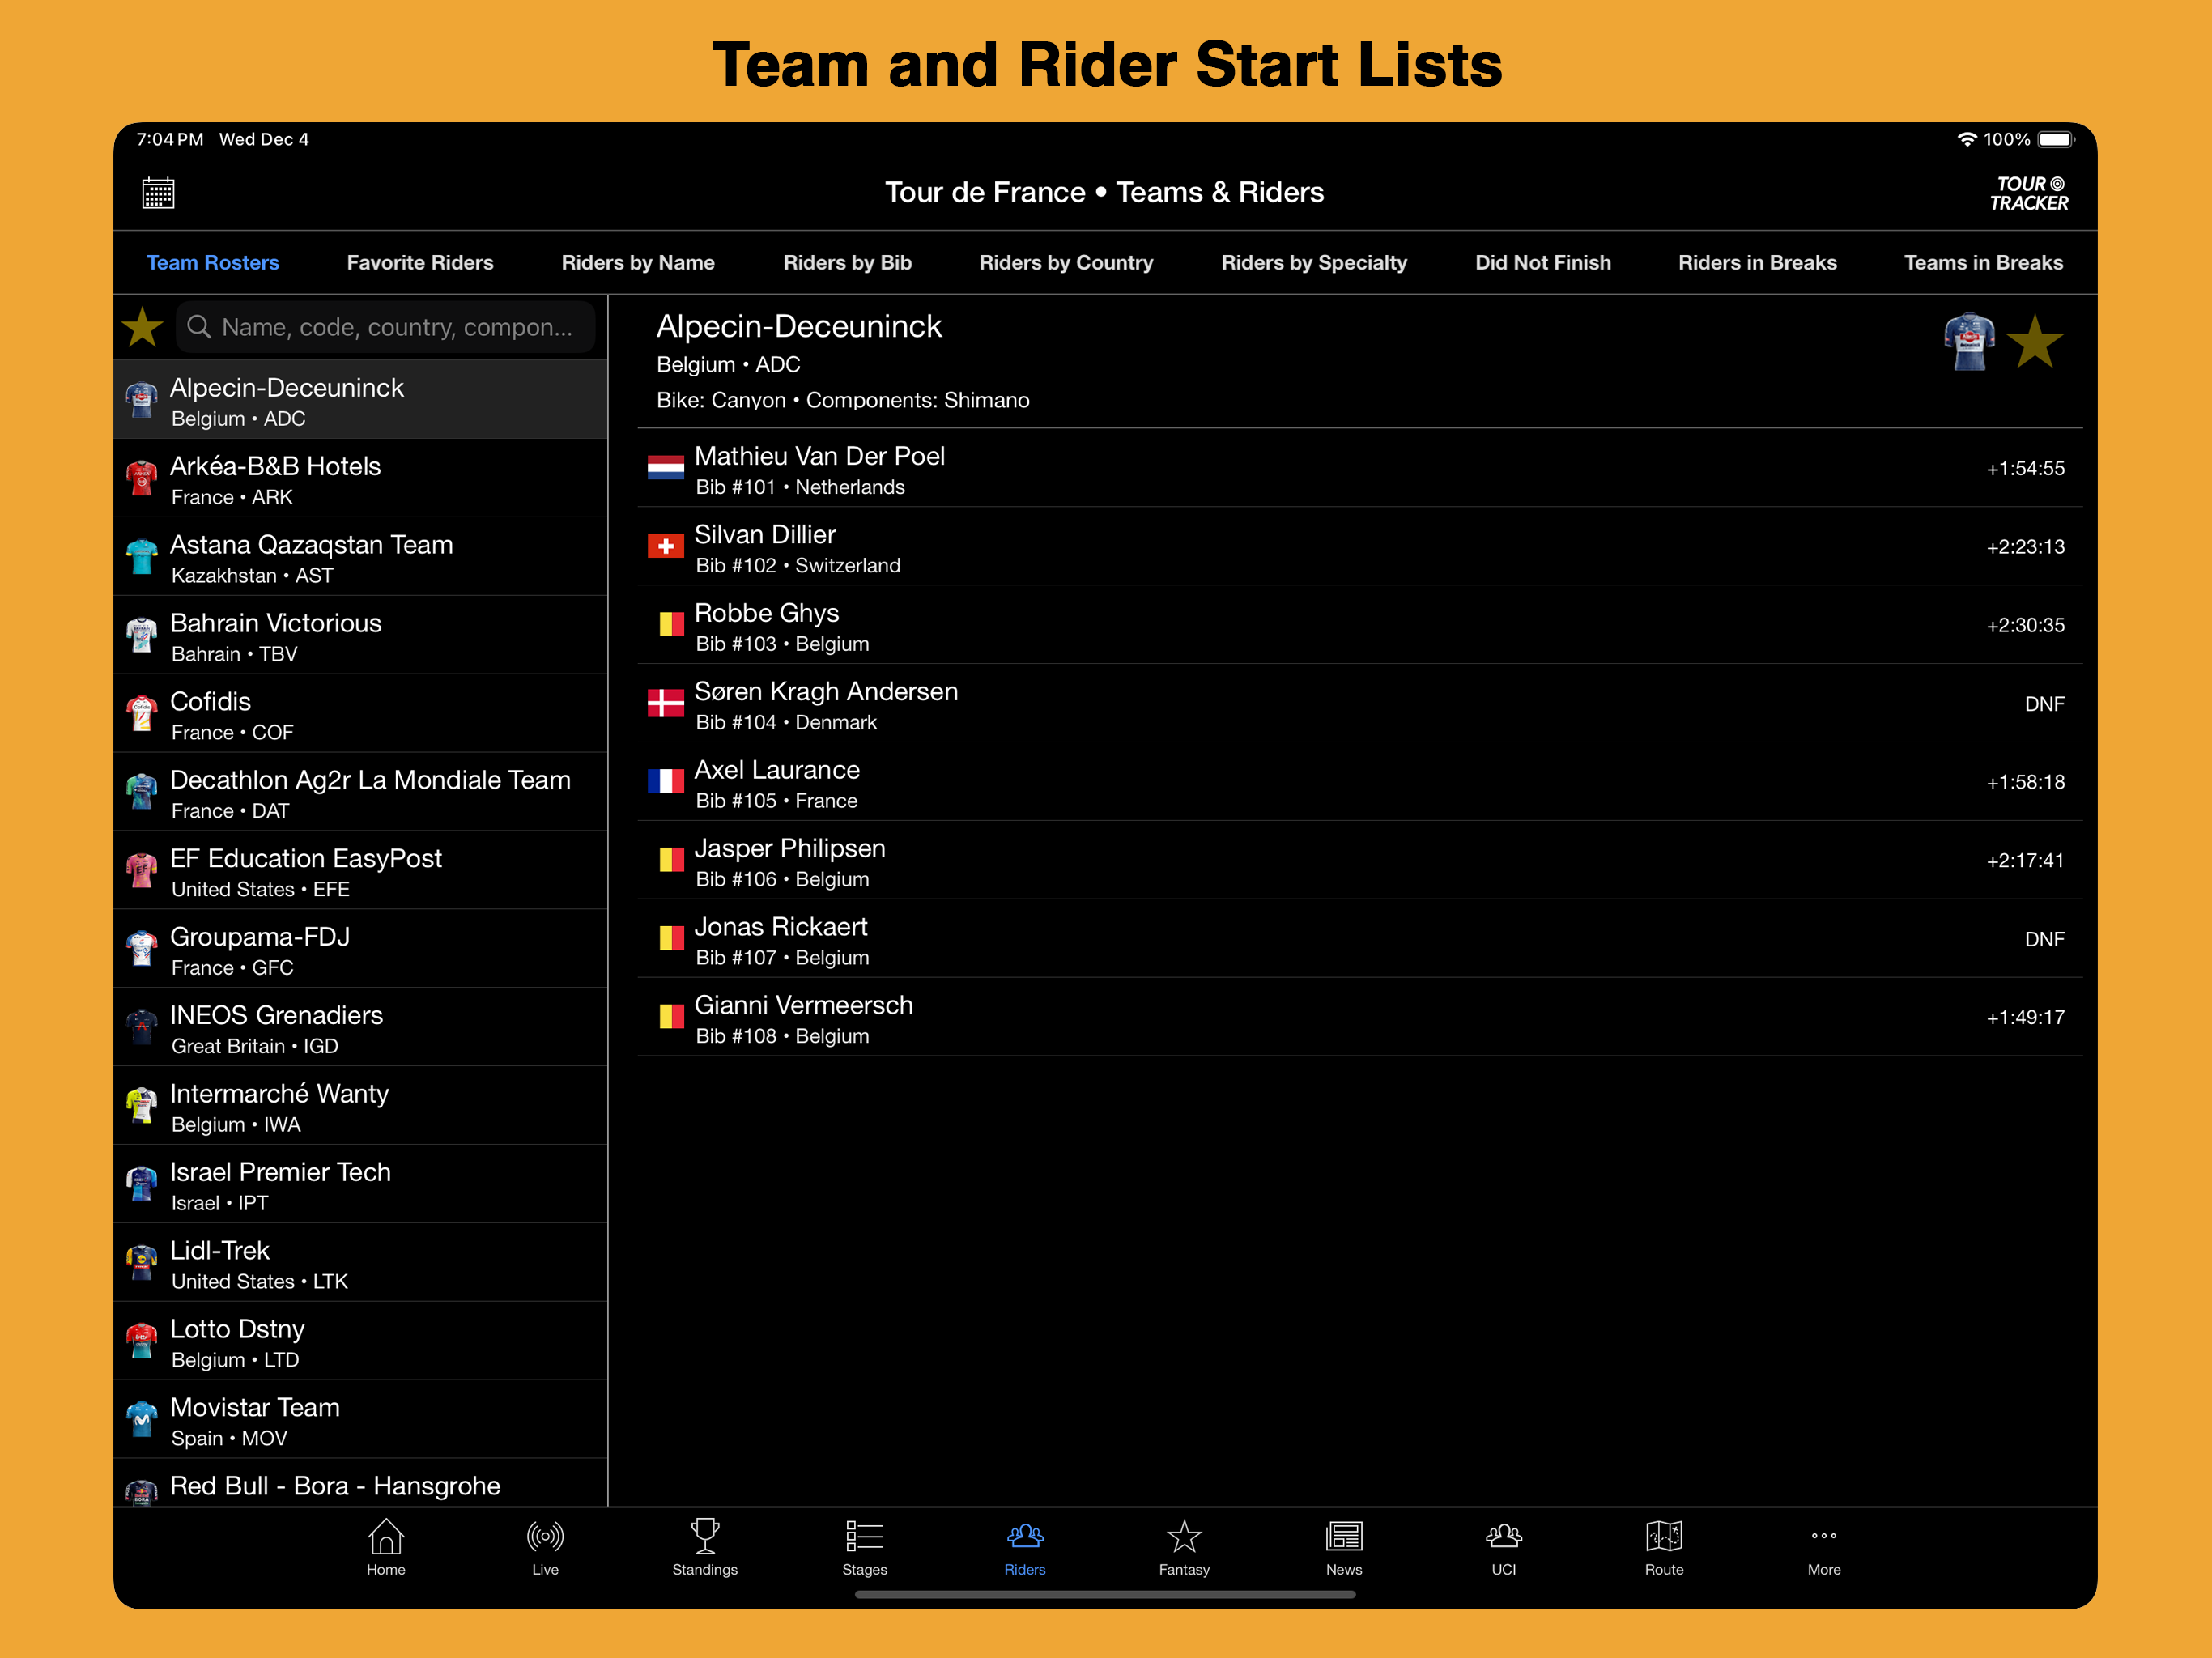Select the Astana Qazaqstan Team row
This screenshot has width=2212, height=1658.
tap(361, 557)
